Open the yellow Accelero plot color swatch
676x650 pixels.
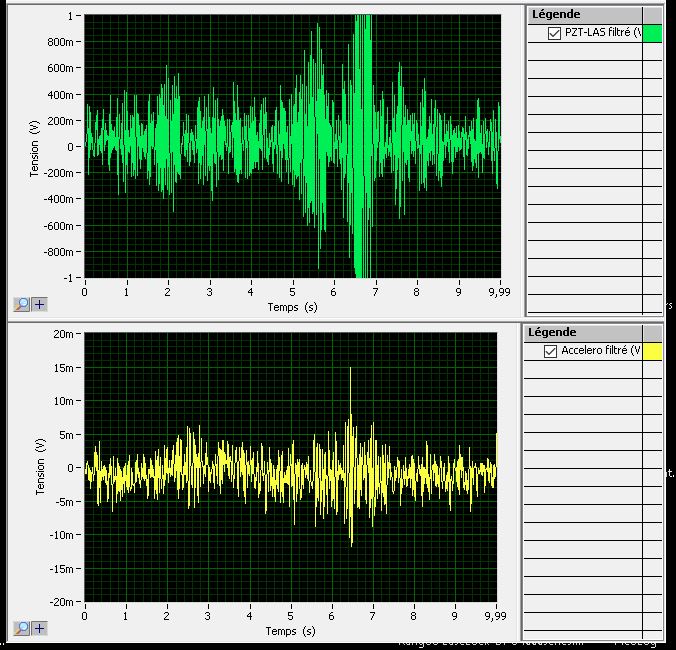click(652, 351)
